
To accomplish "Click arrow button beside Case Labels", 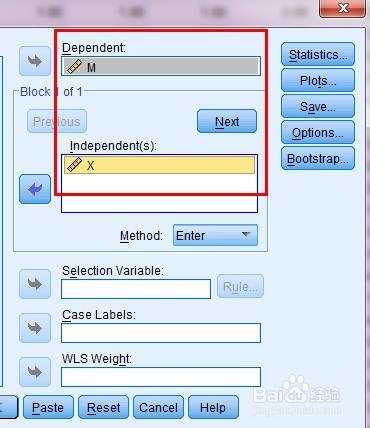I will click(35, 328).
